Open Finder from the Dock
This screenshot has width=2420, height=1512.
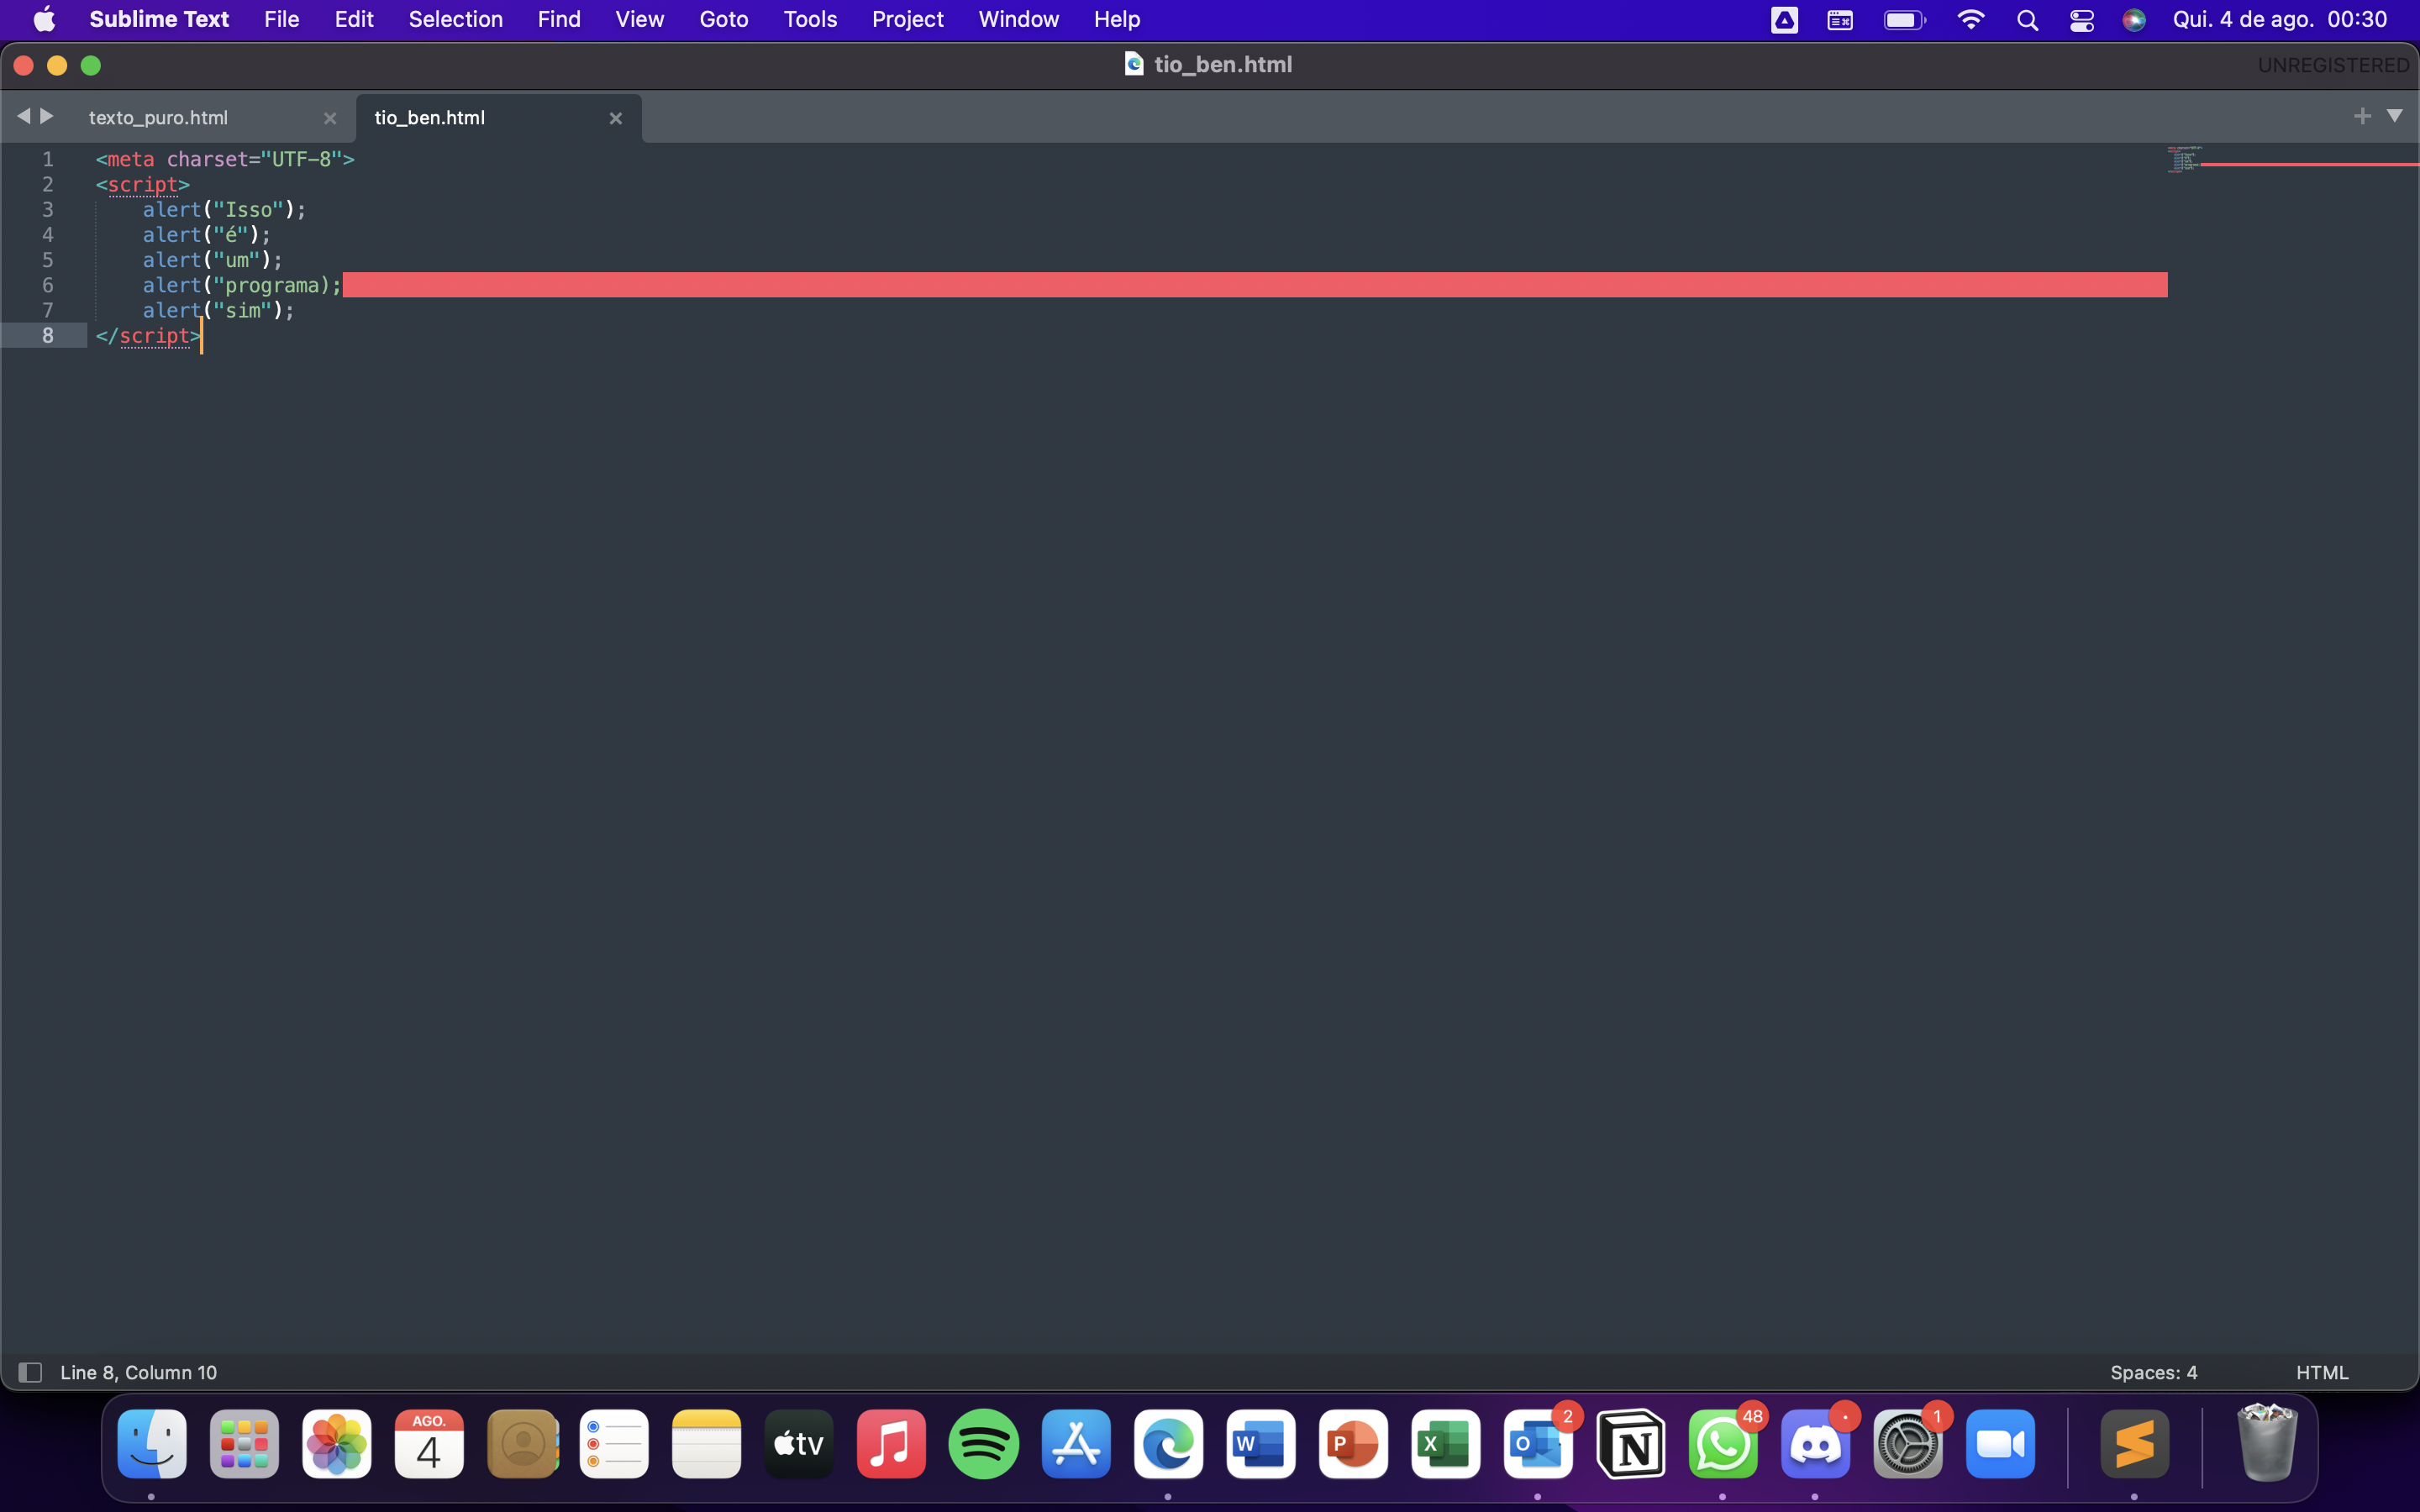click(x=152, y=1444)
